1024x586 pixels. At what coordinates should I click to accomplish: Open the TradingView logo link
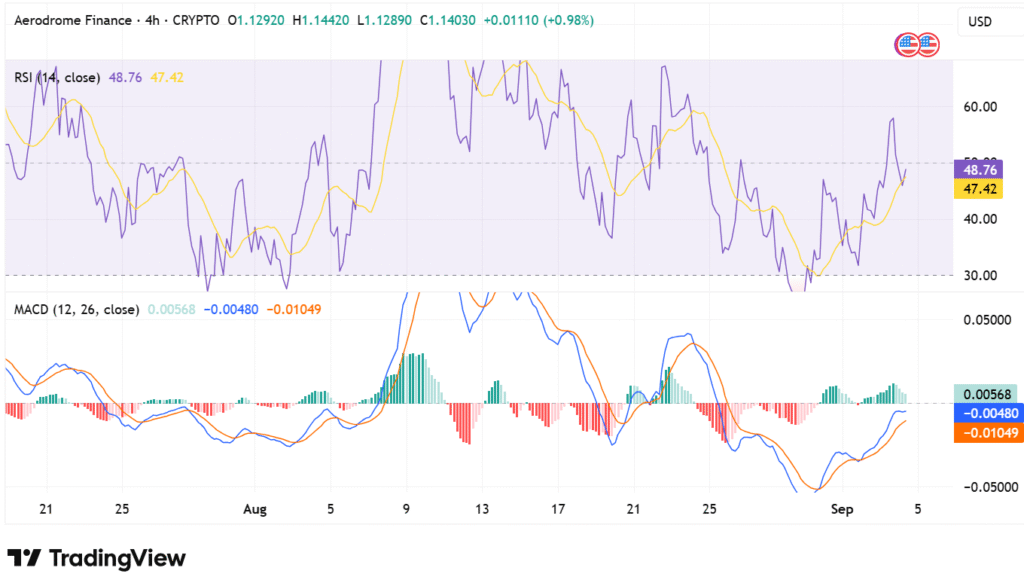97,559
